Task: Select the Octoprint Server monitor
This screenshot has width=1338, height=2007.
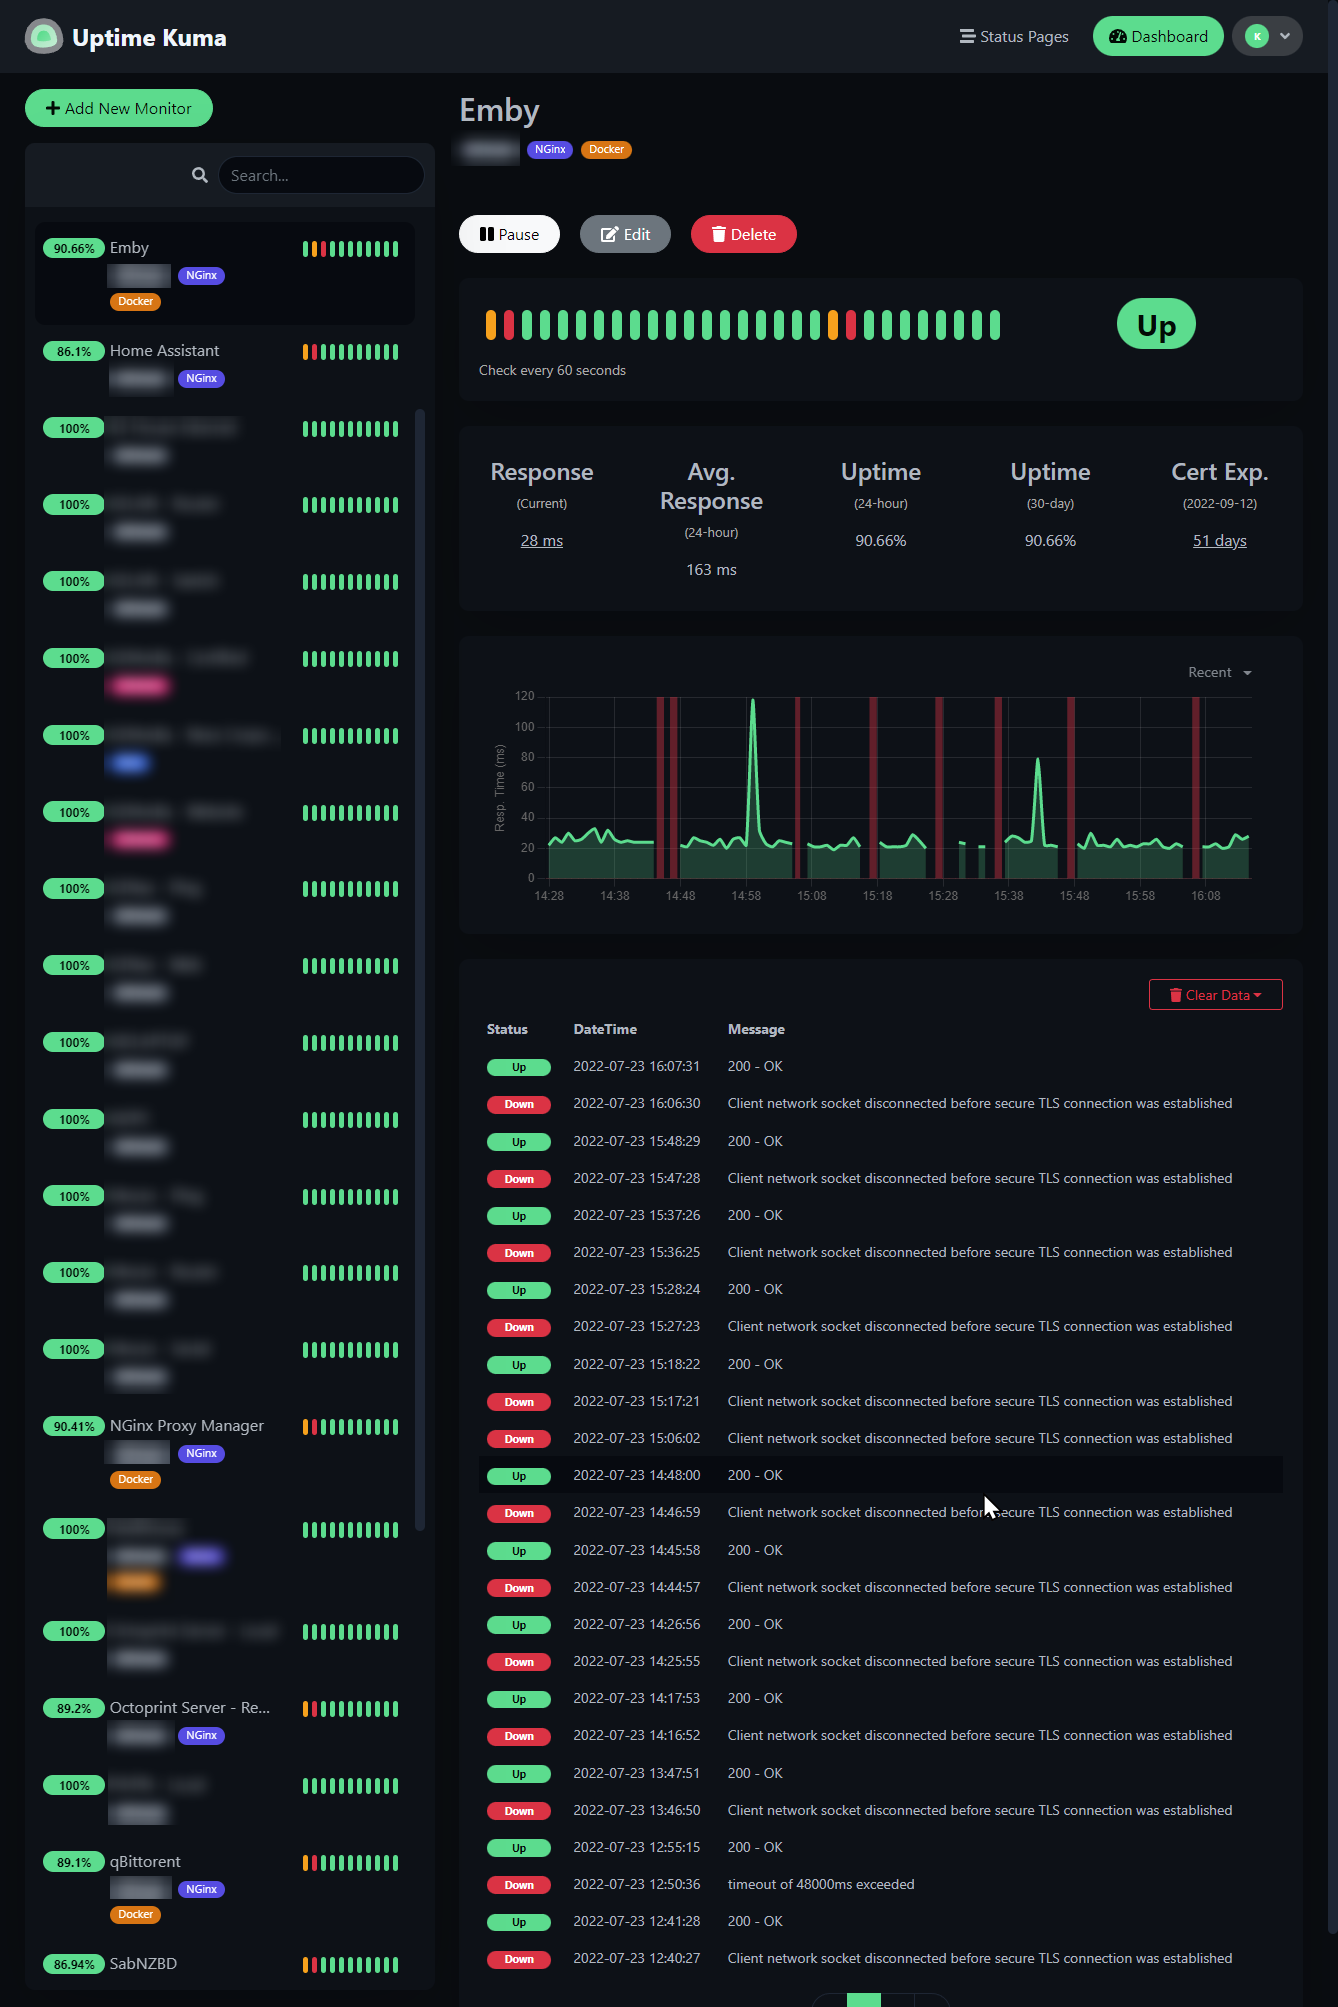Action: [x=225, y=1721]
